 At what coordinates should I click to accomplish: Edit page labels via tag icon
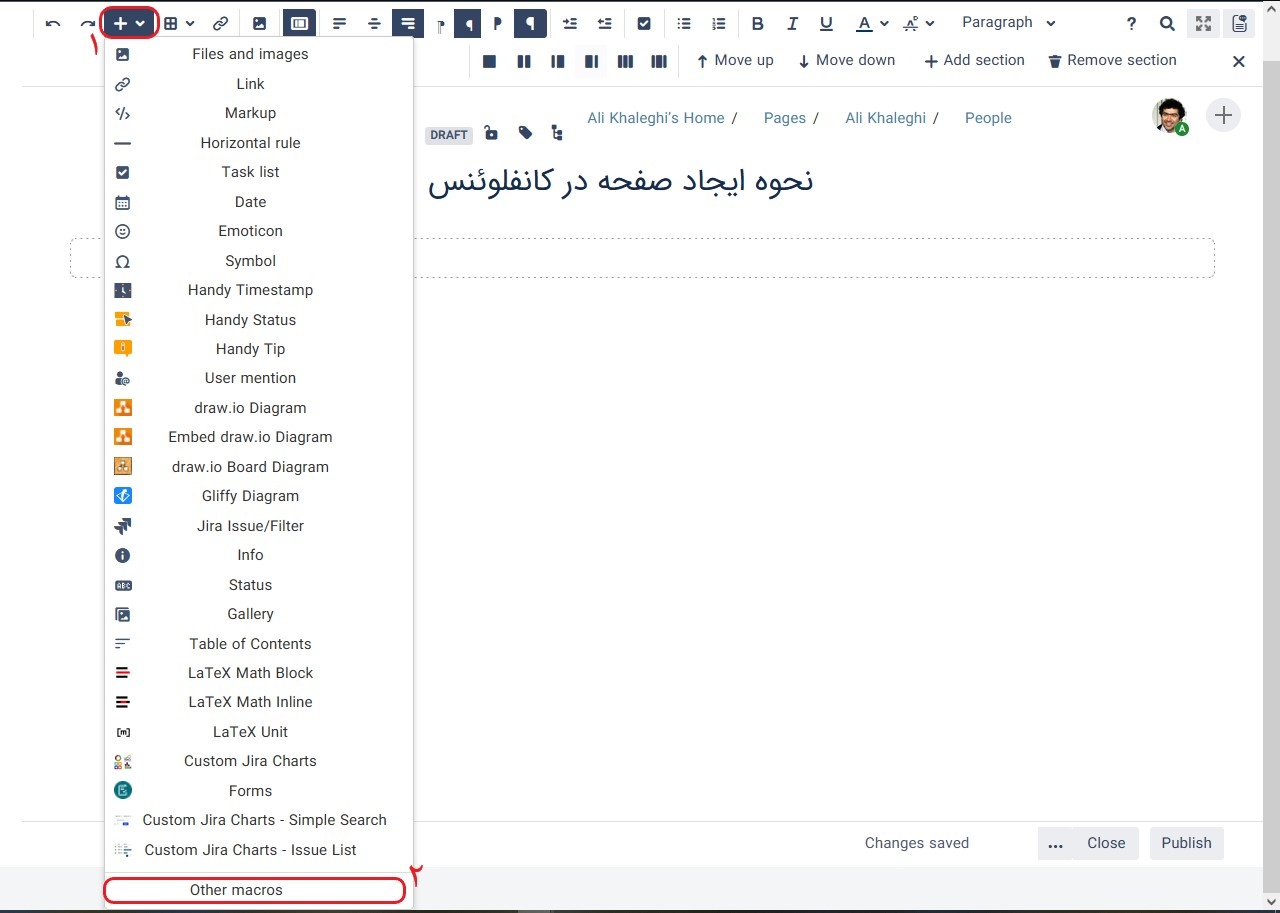coord(525,133)
